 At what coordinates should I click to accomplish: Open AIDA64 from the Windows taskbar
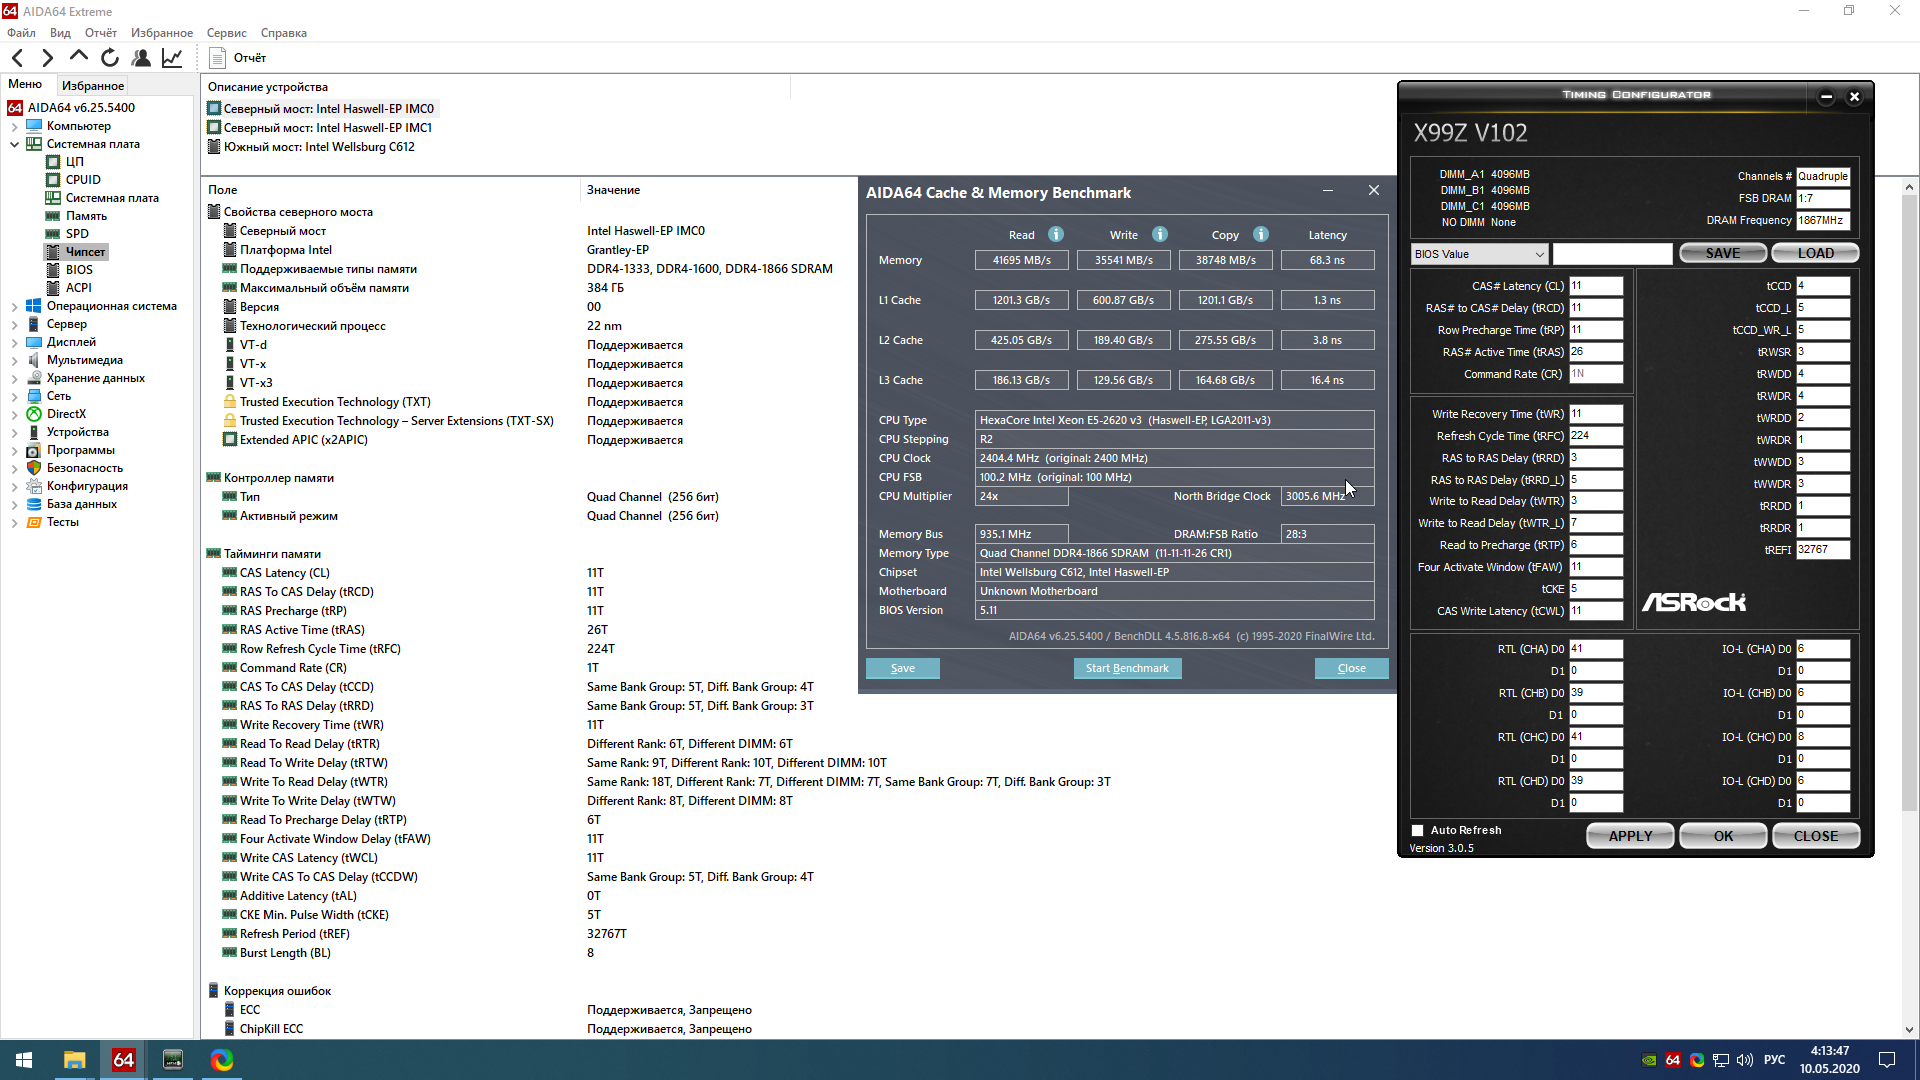[x=123, y=1060]
